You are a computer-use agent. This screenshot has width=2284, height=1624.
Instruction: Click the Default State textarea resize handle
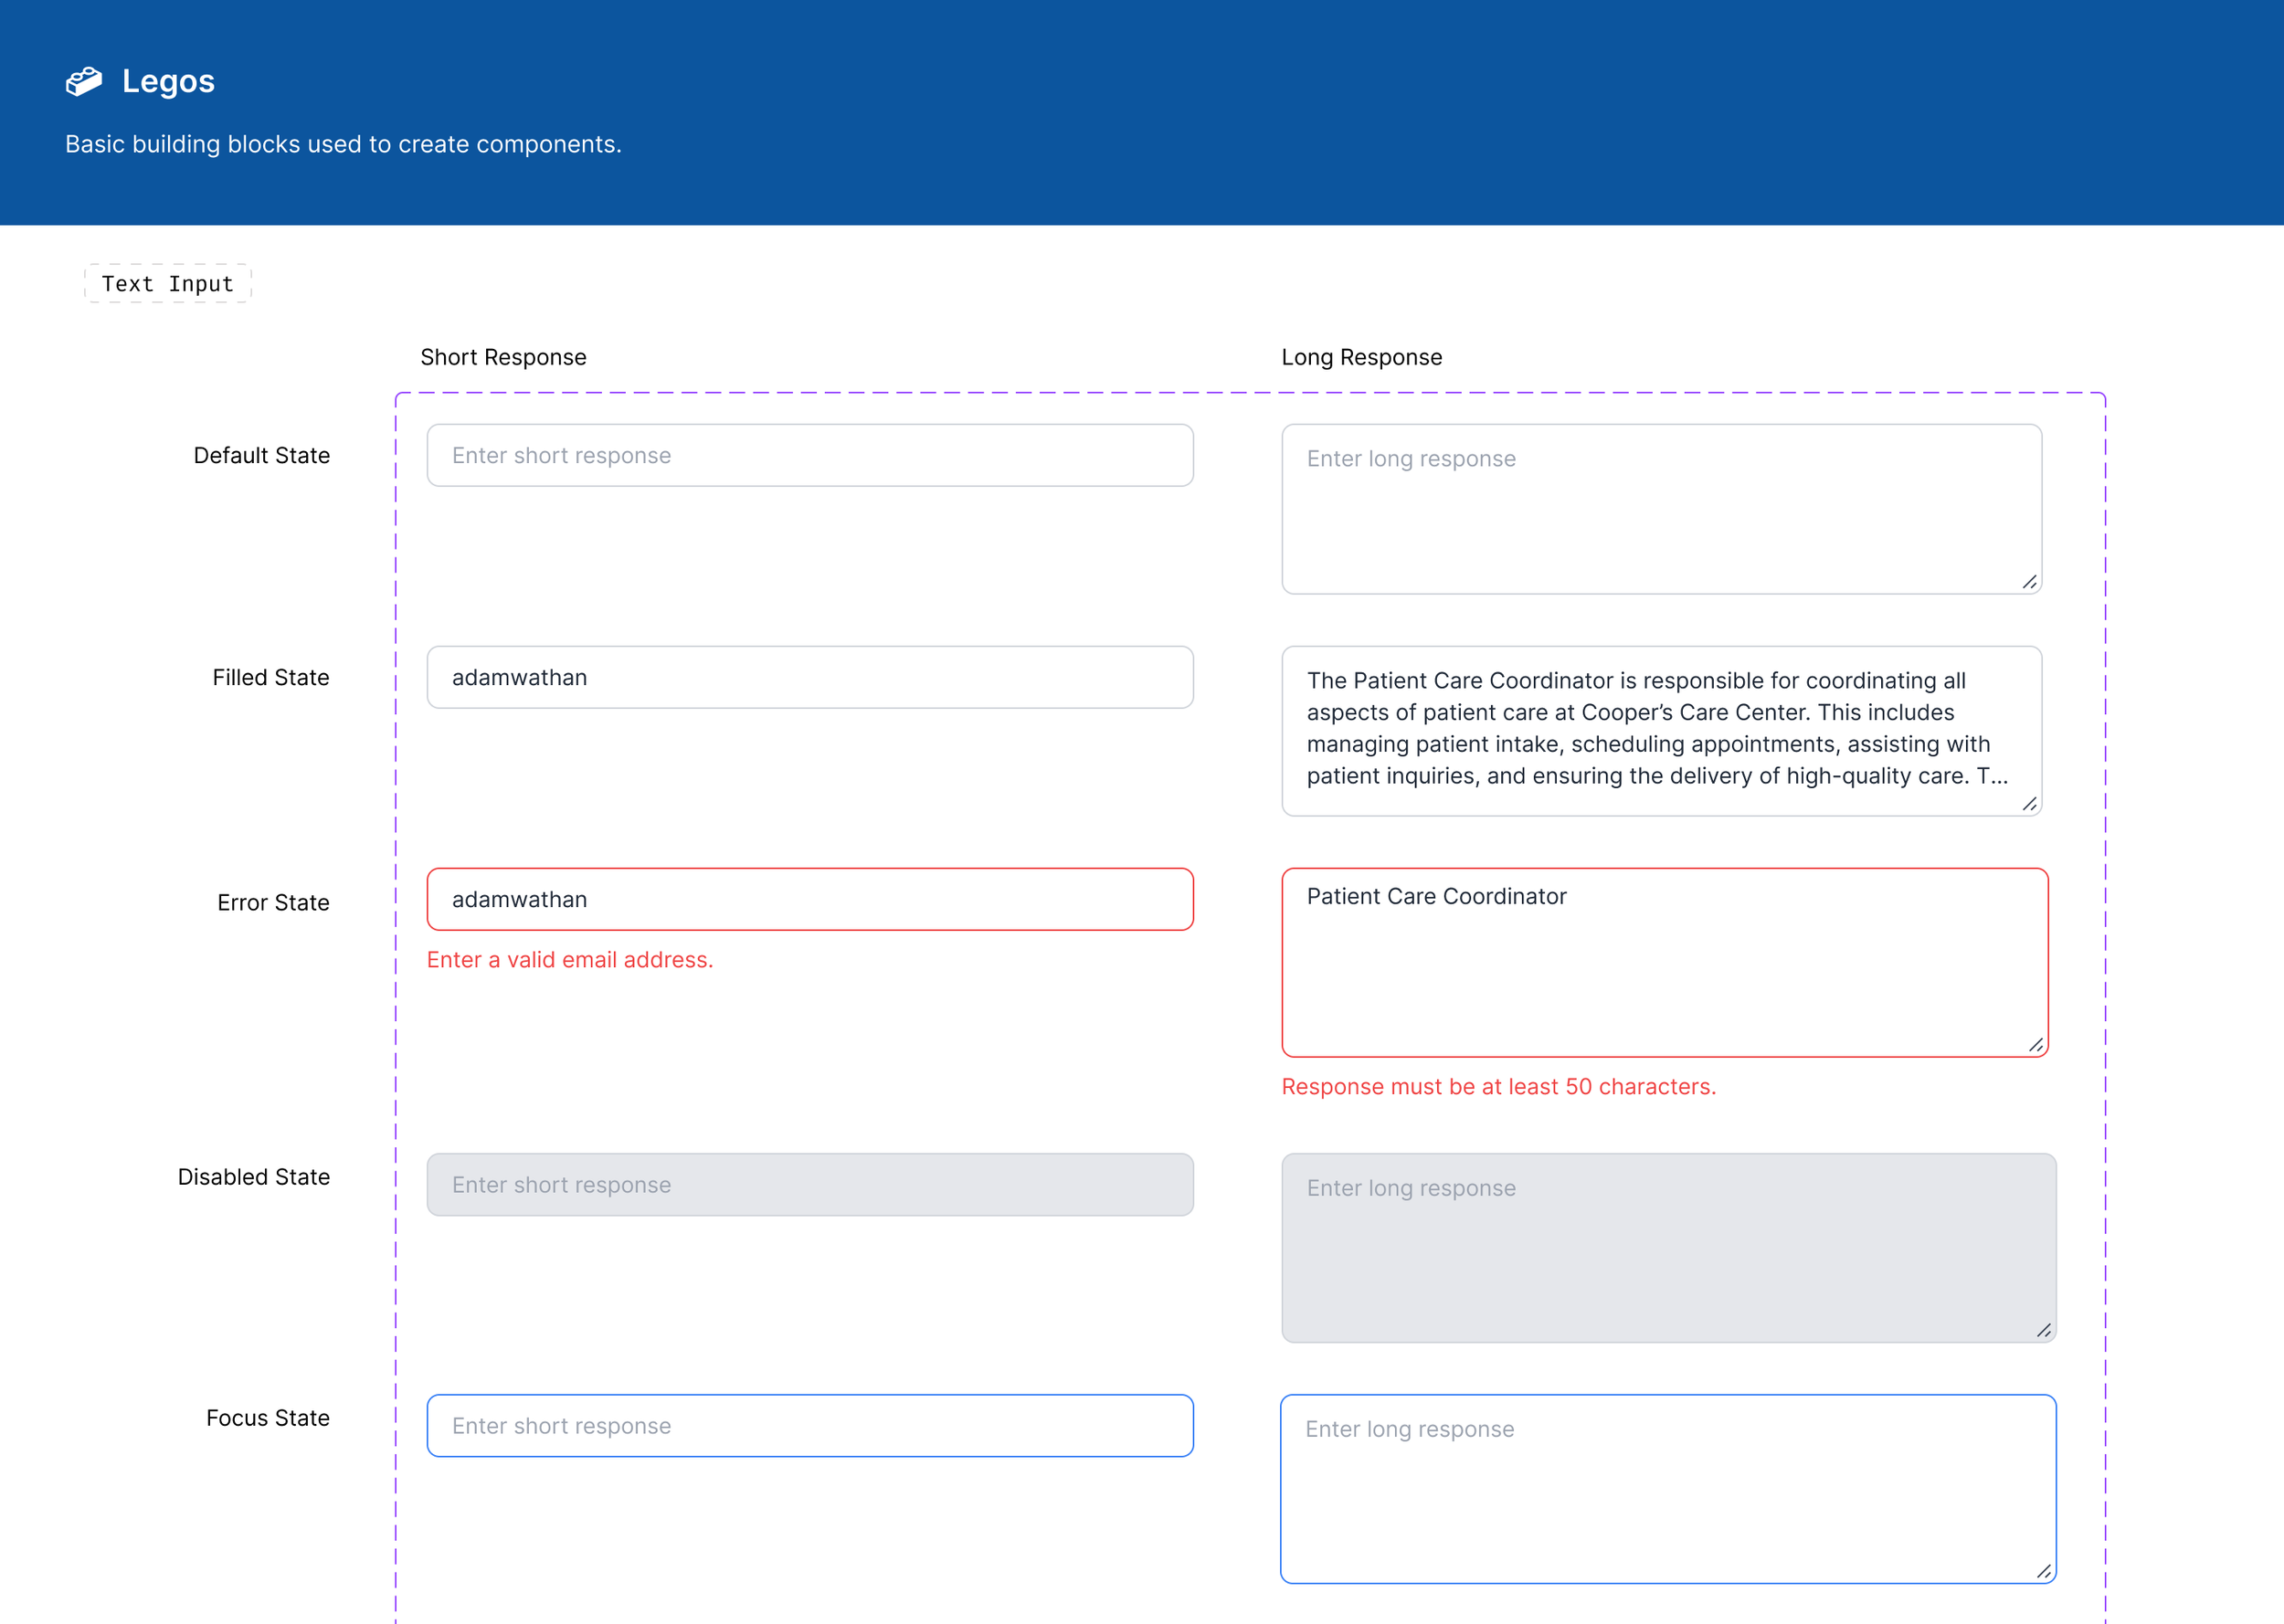[2029, 582]
